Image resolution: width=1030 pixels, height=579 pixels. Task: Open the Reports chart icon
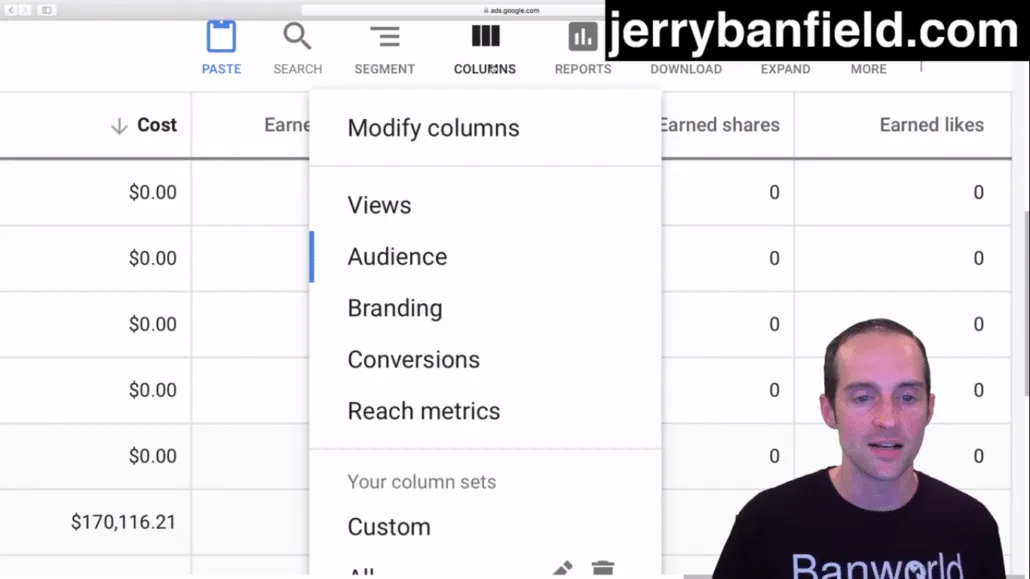(583, 37)
